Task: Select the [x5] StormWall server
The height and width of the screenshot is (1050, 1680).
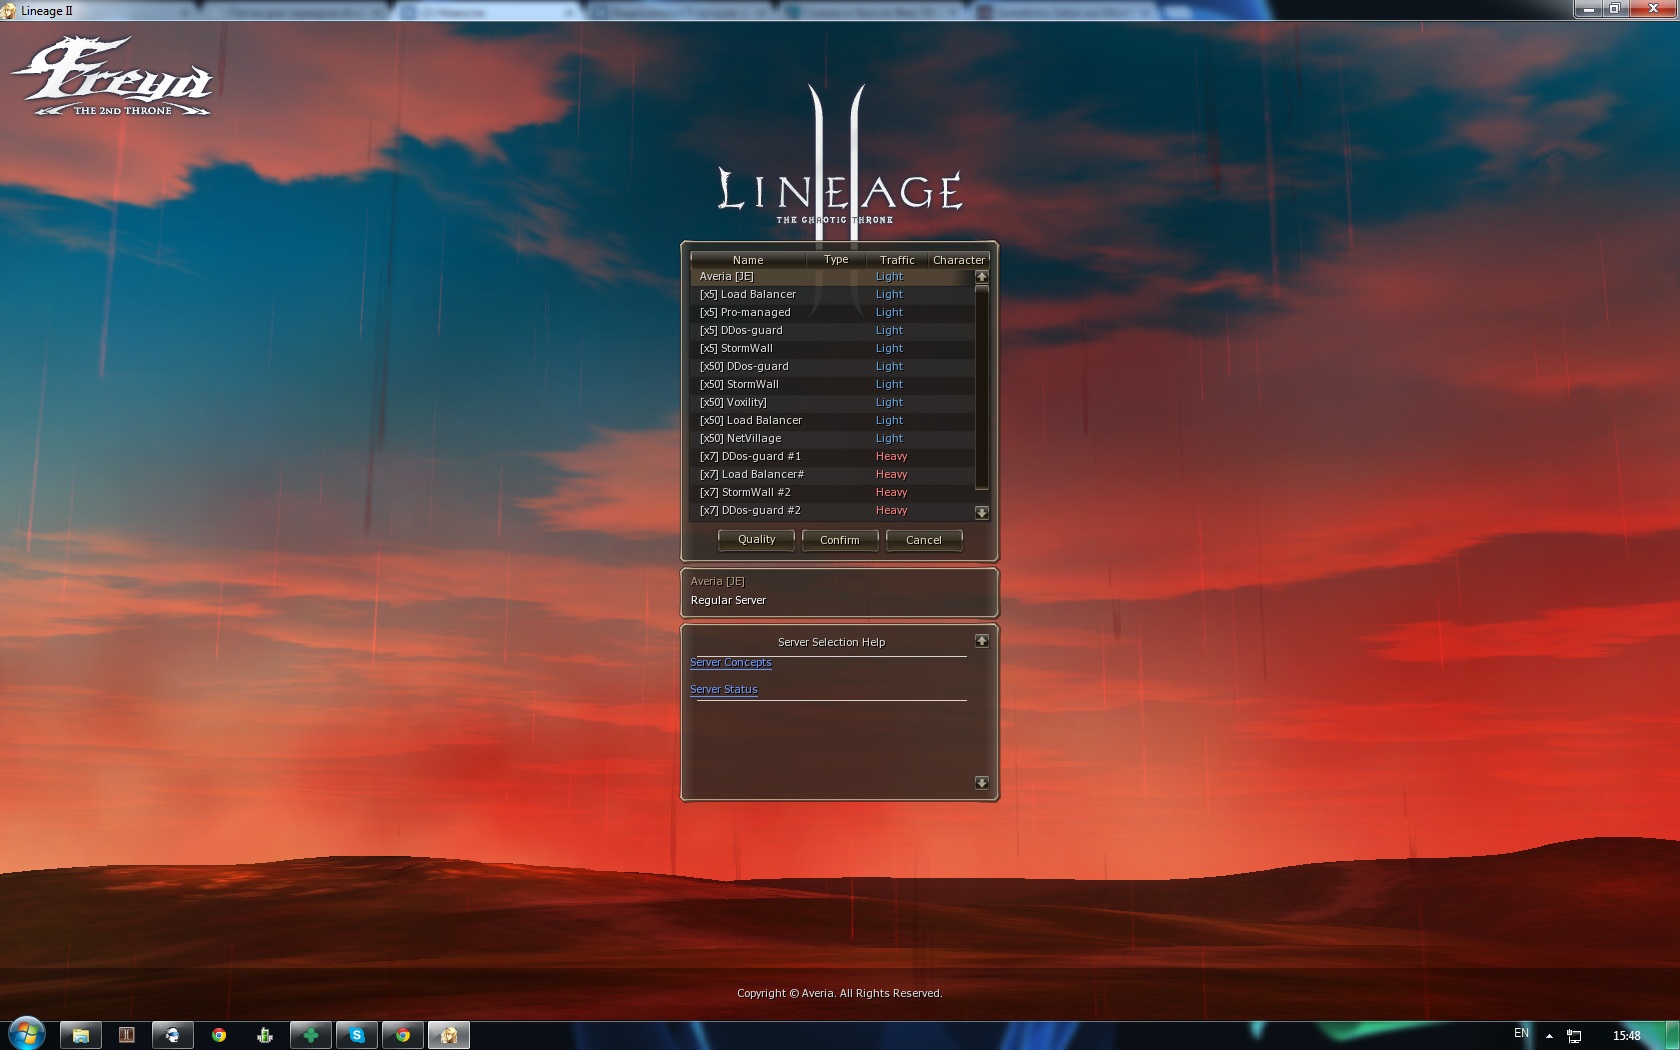Action: (x=832, y=349)
